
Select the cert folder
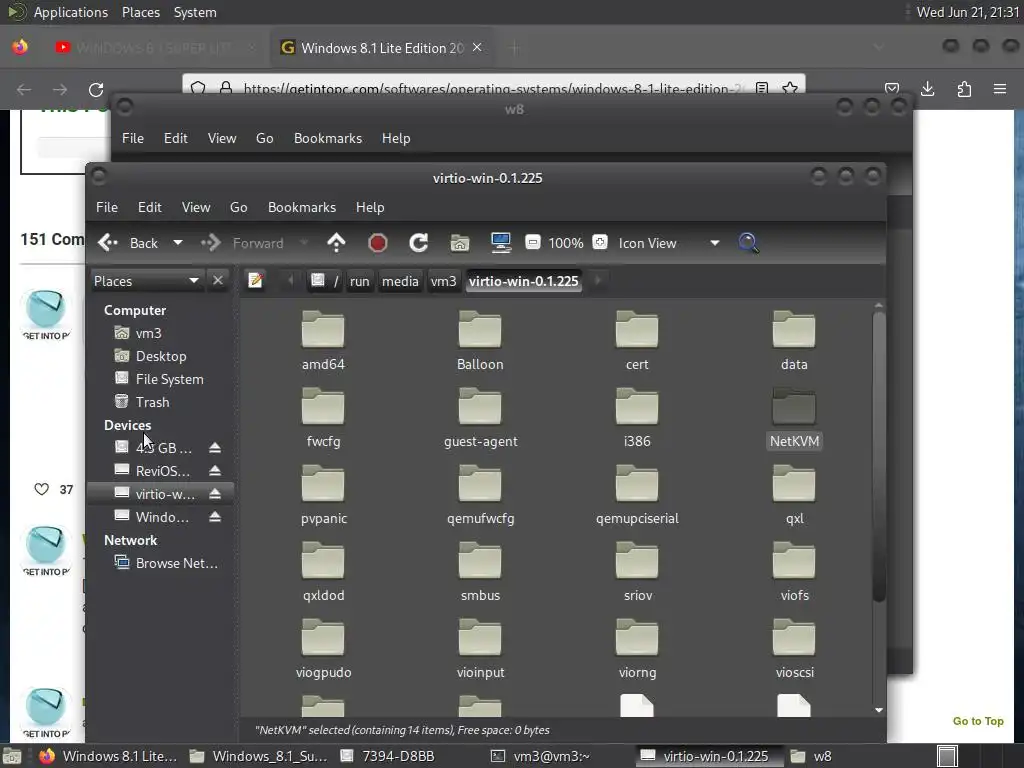click(x=637, y=340)
